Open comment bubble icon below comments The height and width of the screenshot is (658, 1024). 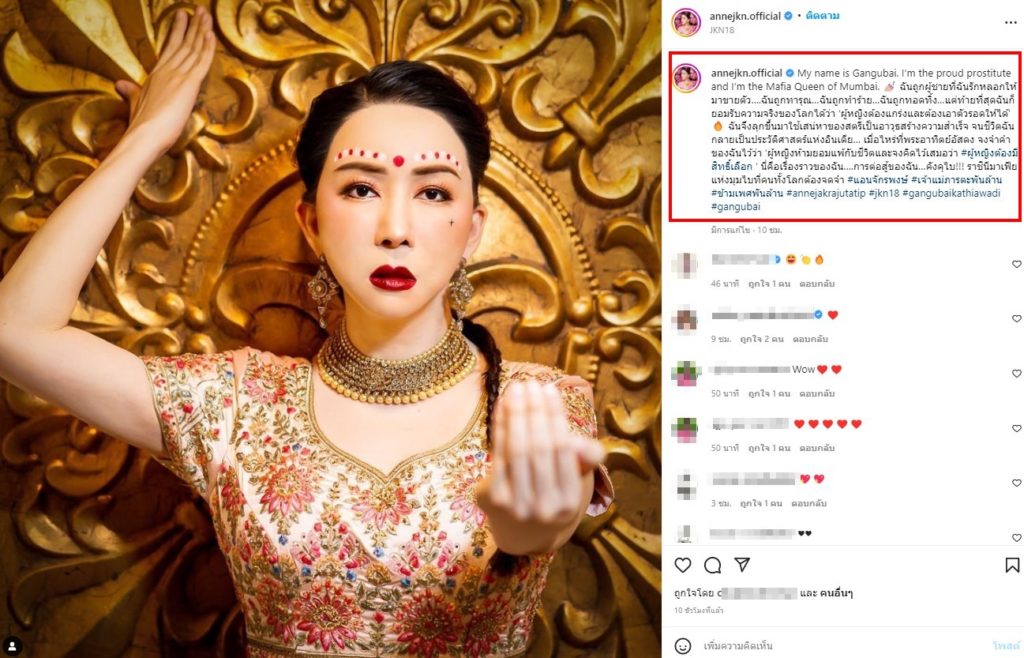(x=712, y=565)
